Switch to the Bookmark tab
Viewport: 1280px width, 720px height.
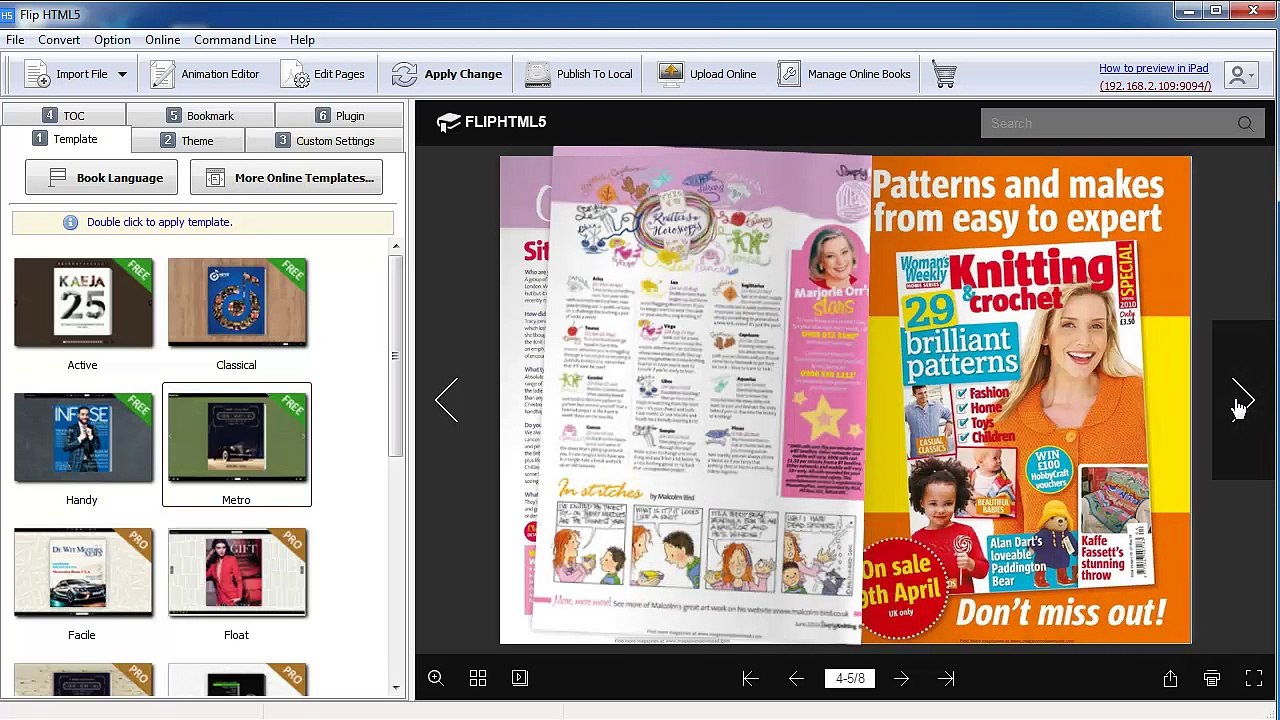200,115
